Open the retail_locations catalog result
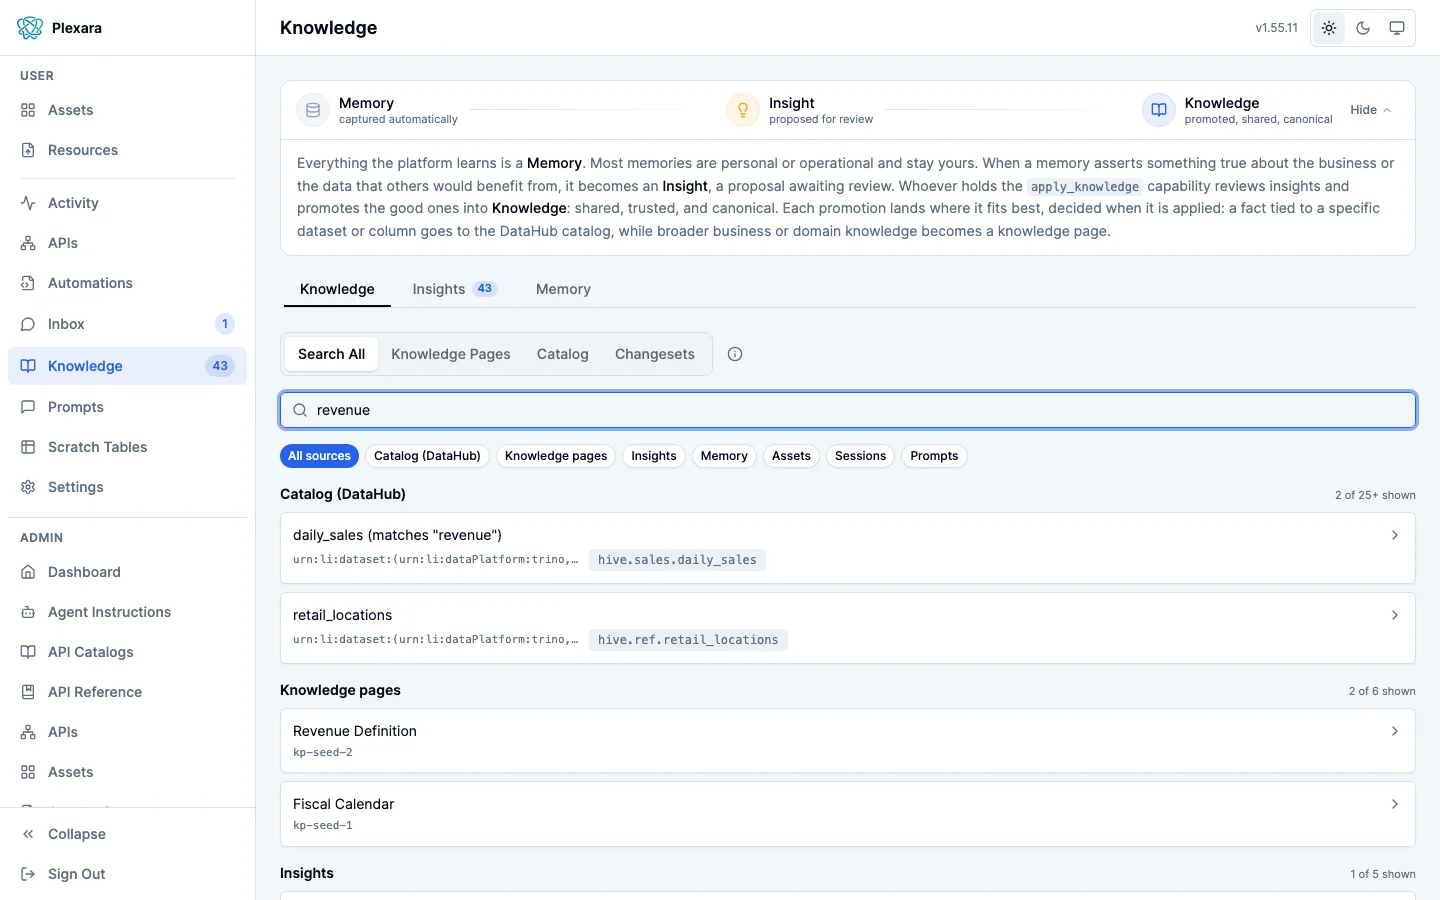 848,628
